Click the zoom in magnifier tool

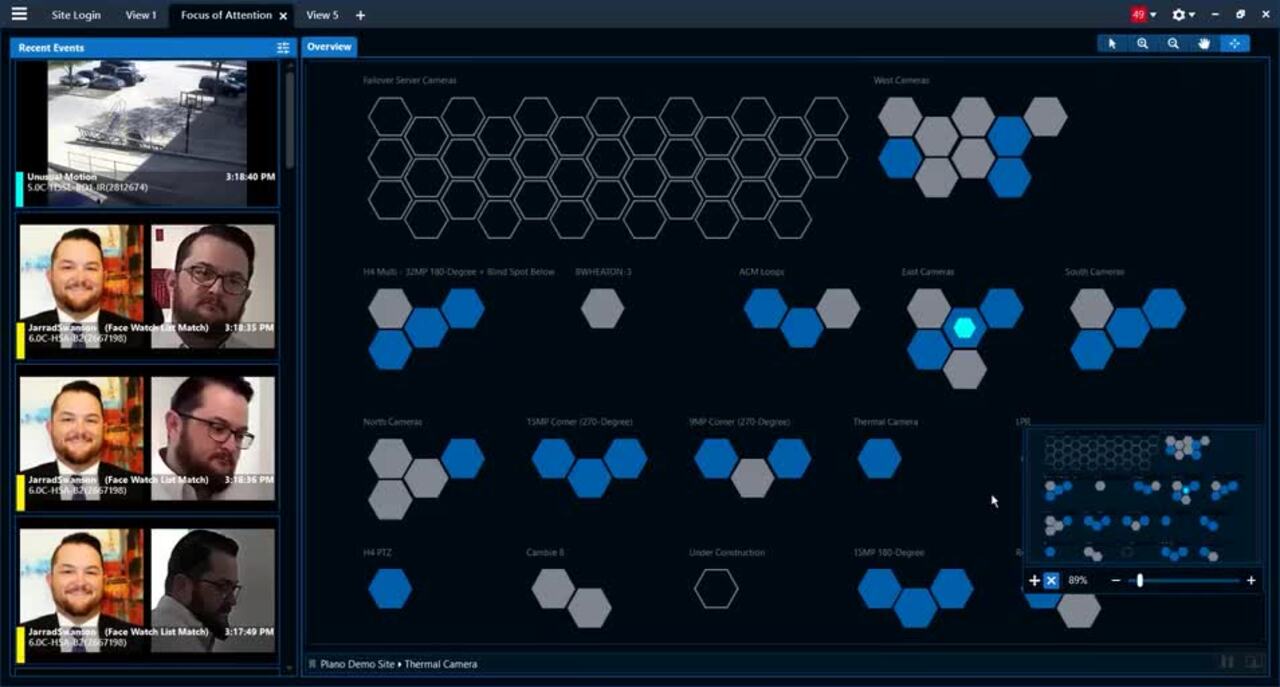(x=1142, y=44)
